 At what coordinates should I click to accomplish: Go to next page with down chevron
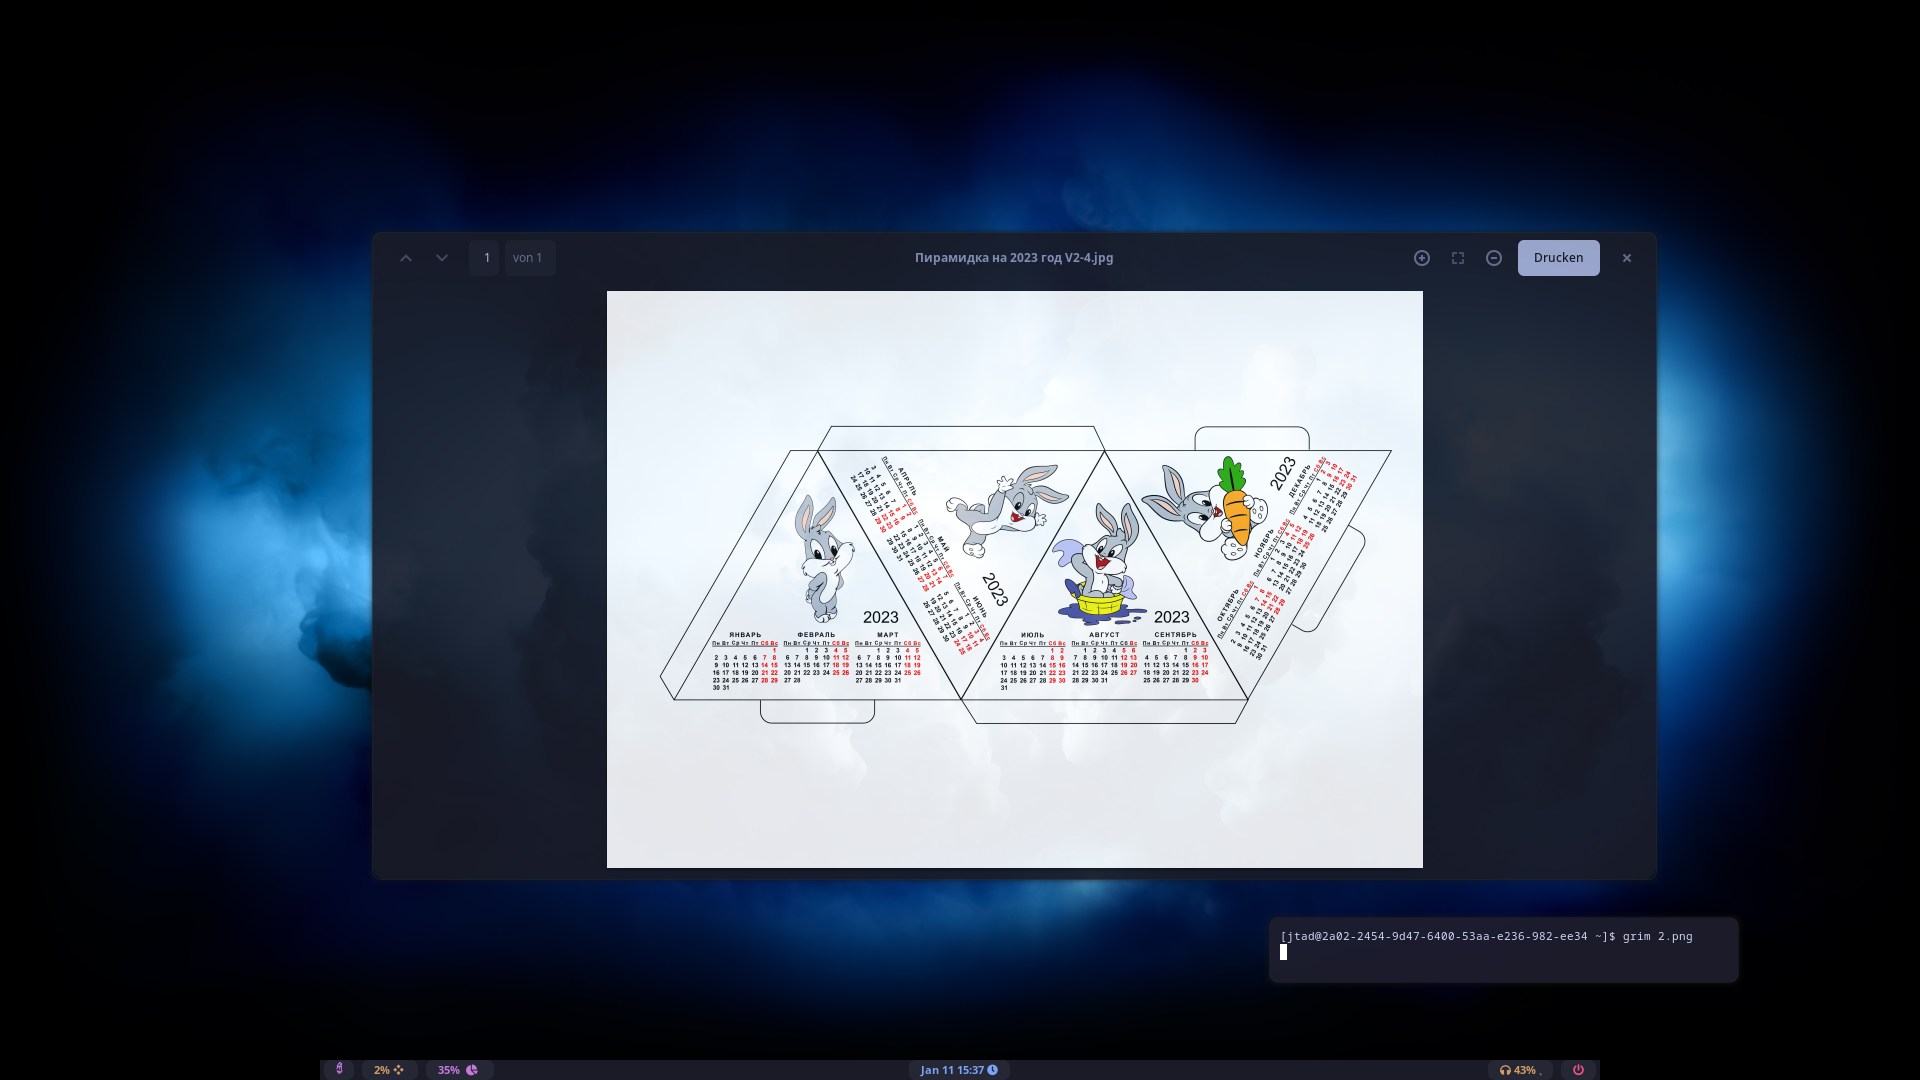(442, 258)
